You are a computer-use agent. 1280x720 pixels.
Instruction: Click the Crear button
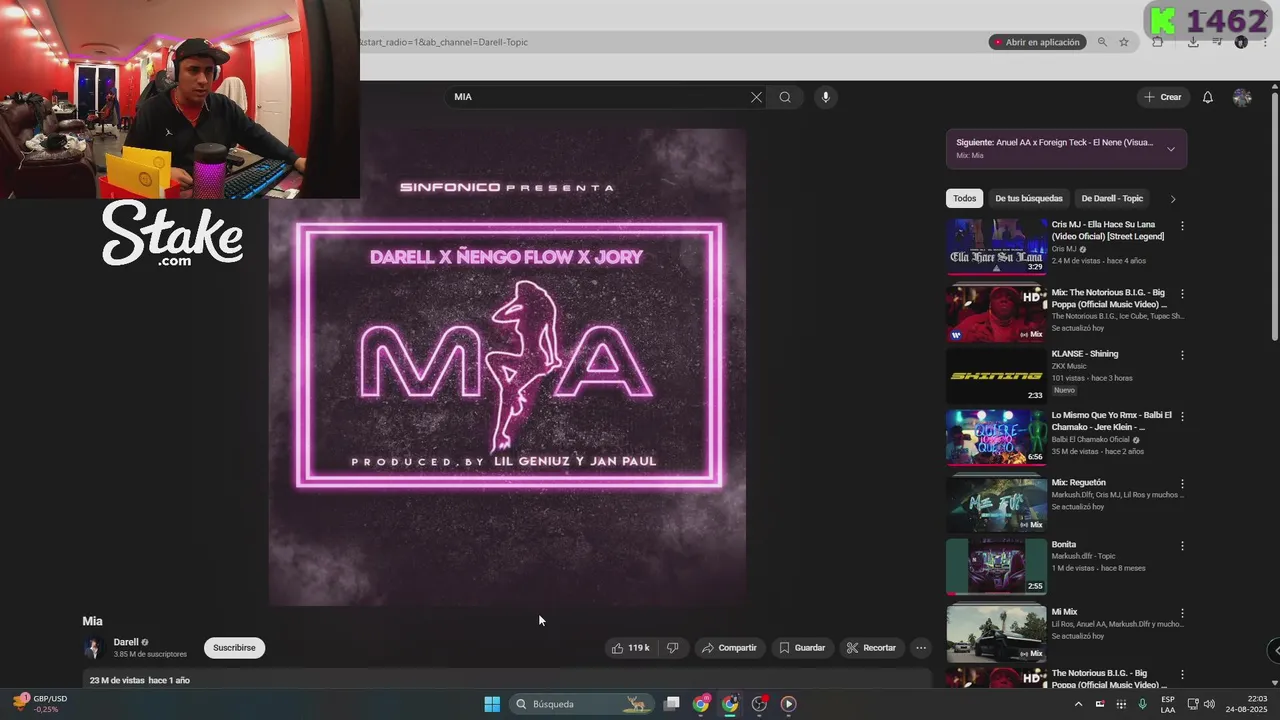(1163, 97)
